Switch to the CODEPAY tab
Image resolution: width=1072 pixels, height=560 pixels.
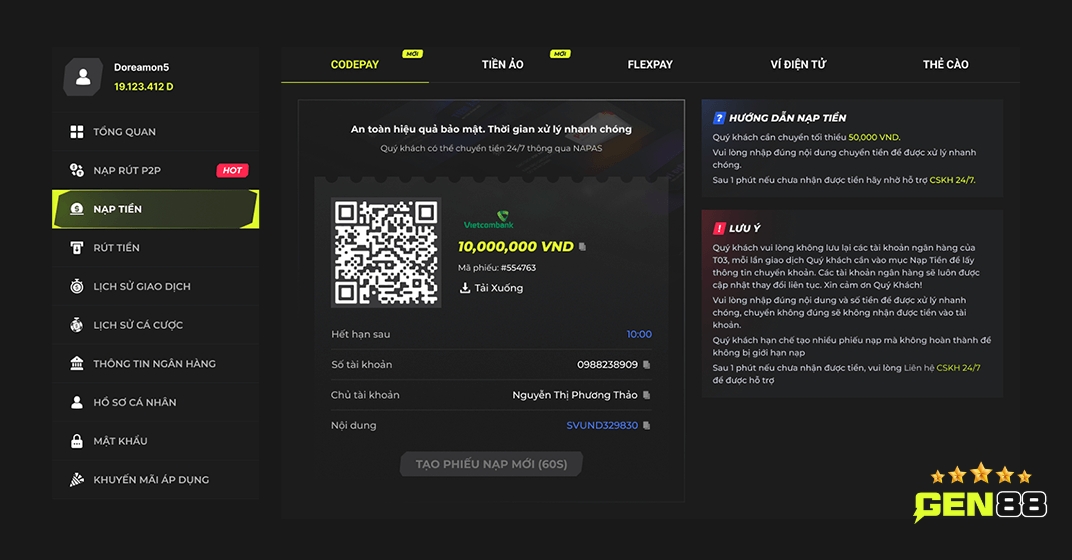point(355,64)
